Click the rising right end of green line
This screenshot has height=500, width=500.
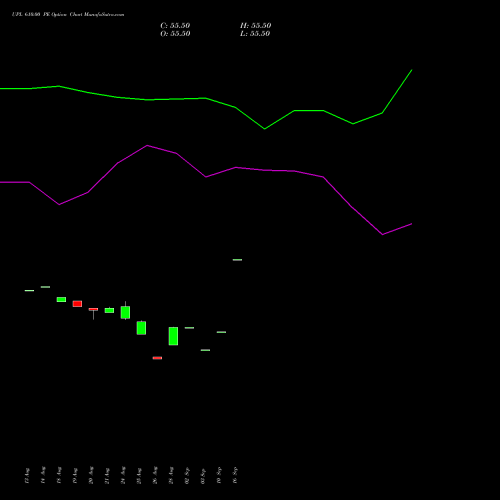pos(412,70)
